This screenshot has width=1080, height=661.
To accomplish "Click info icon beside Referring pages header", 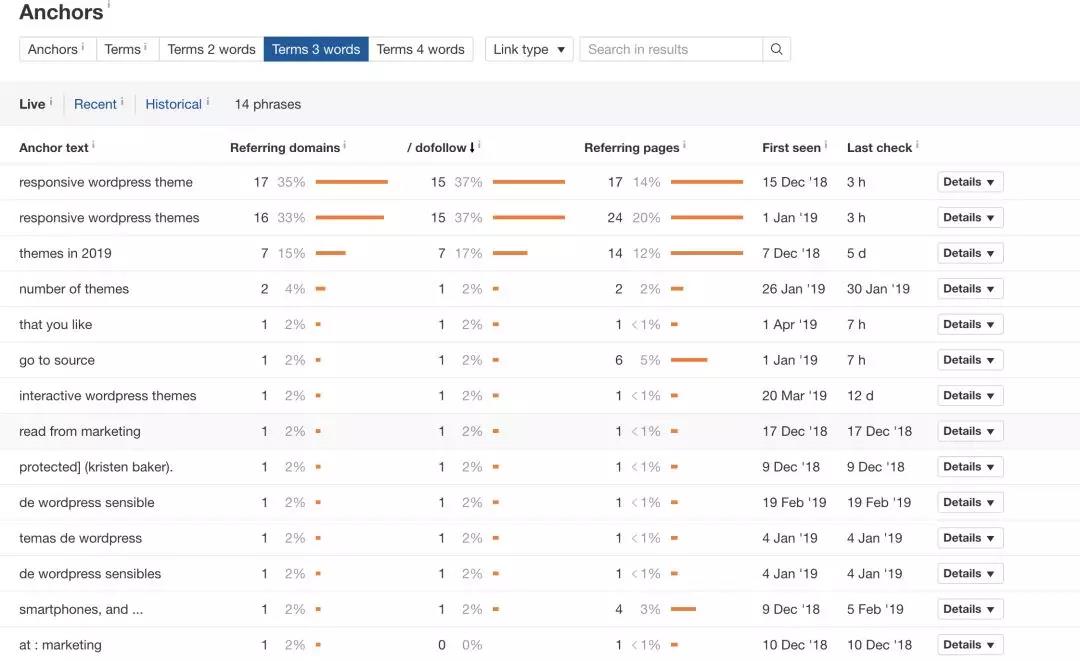I will coord(684,145).
